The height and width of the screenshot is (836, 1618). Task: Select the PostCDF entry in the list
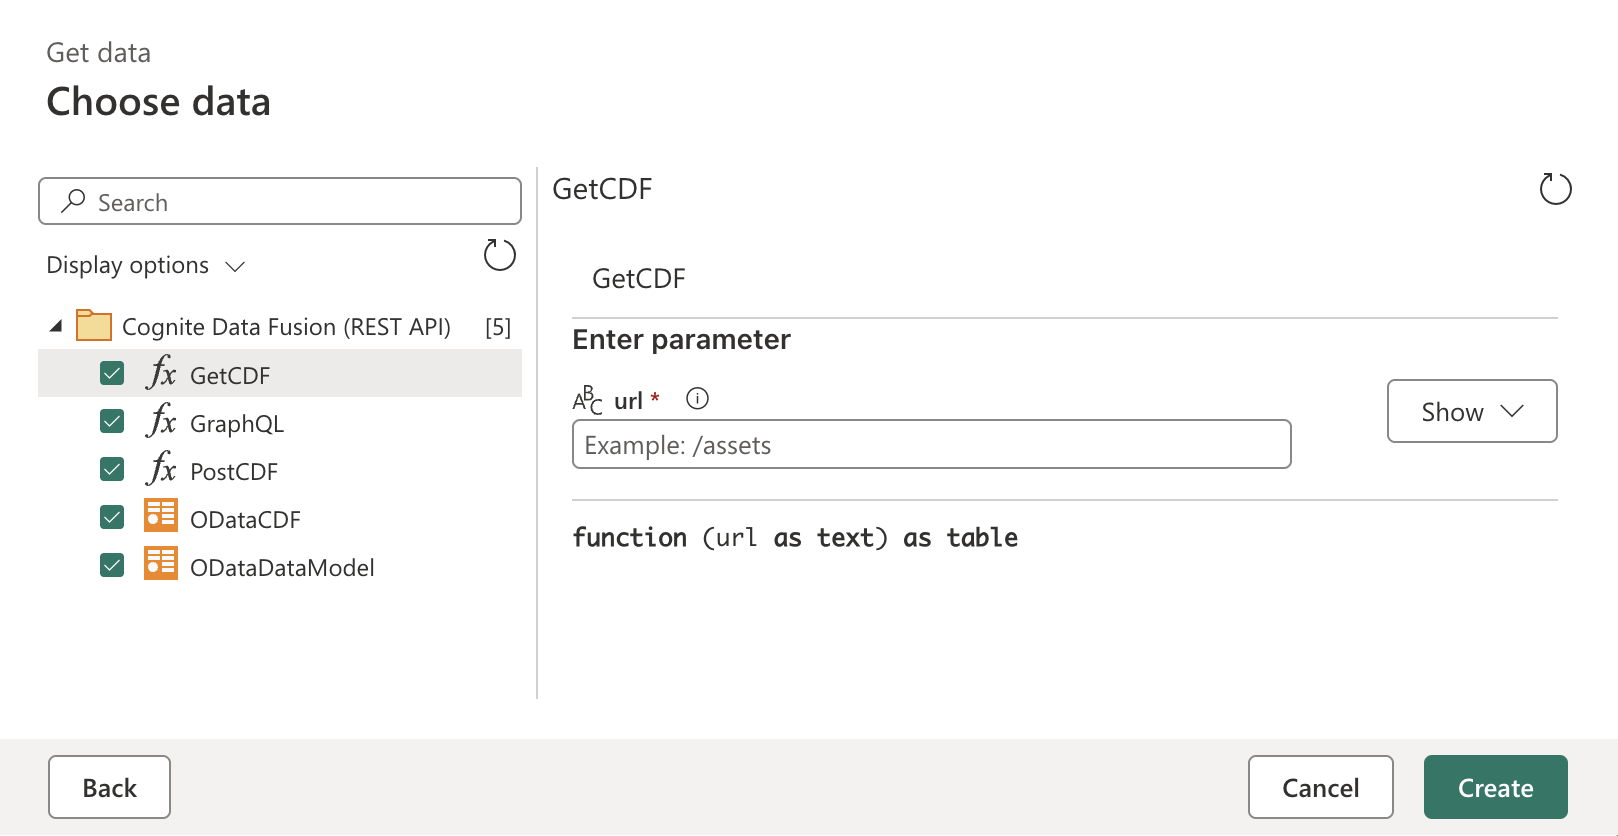point(234,470)
